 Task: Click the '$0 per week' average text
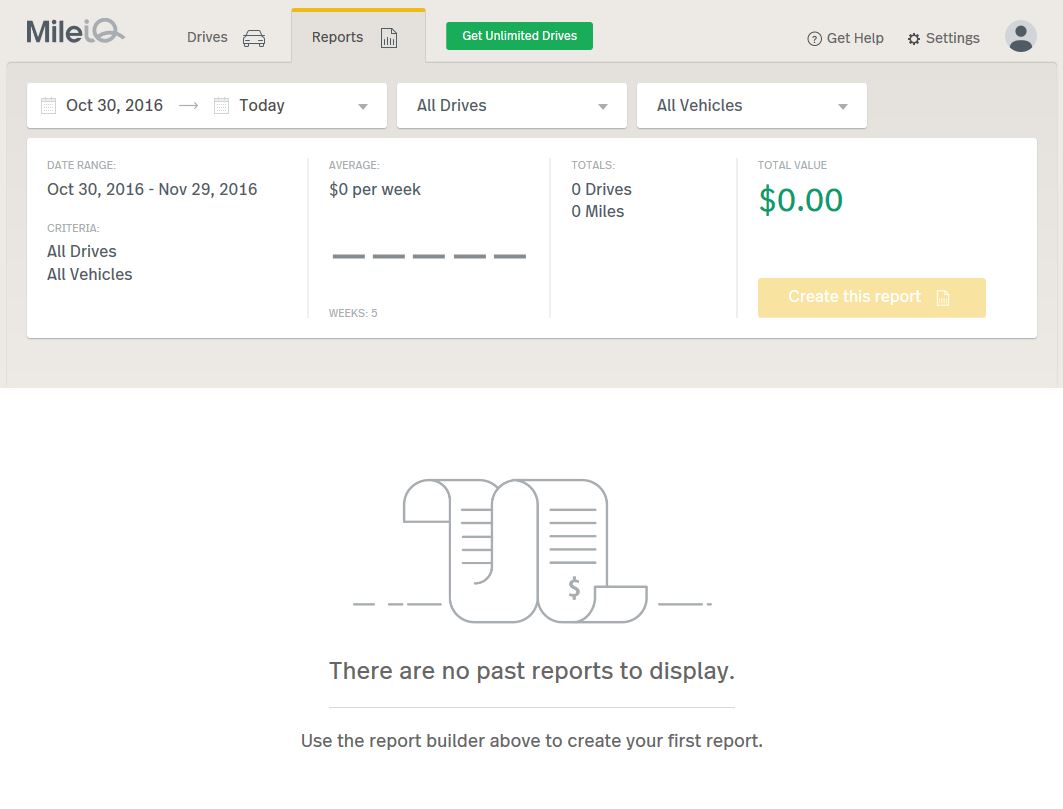click(x=375, y=190)
